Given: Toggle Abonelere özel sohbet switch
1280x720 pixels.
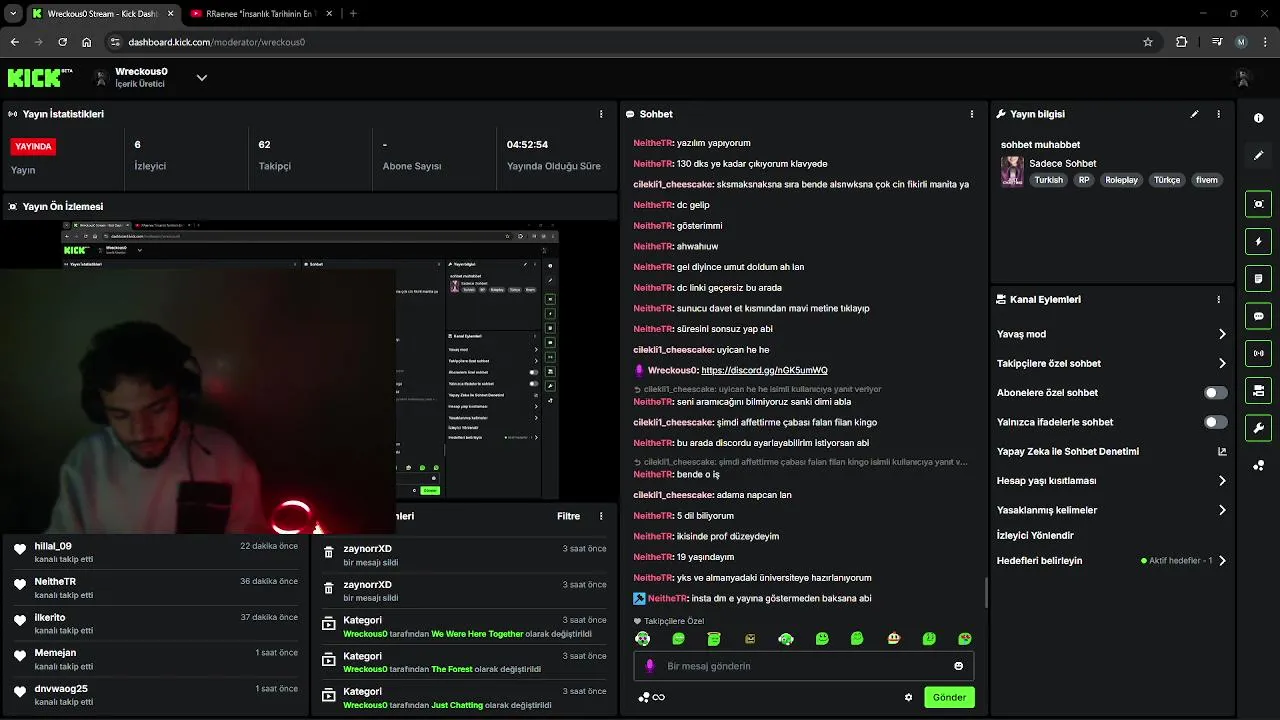Looking at the screenshot, I should click(x=1215, y=393).
